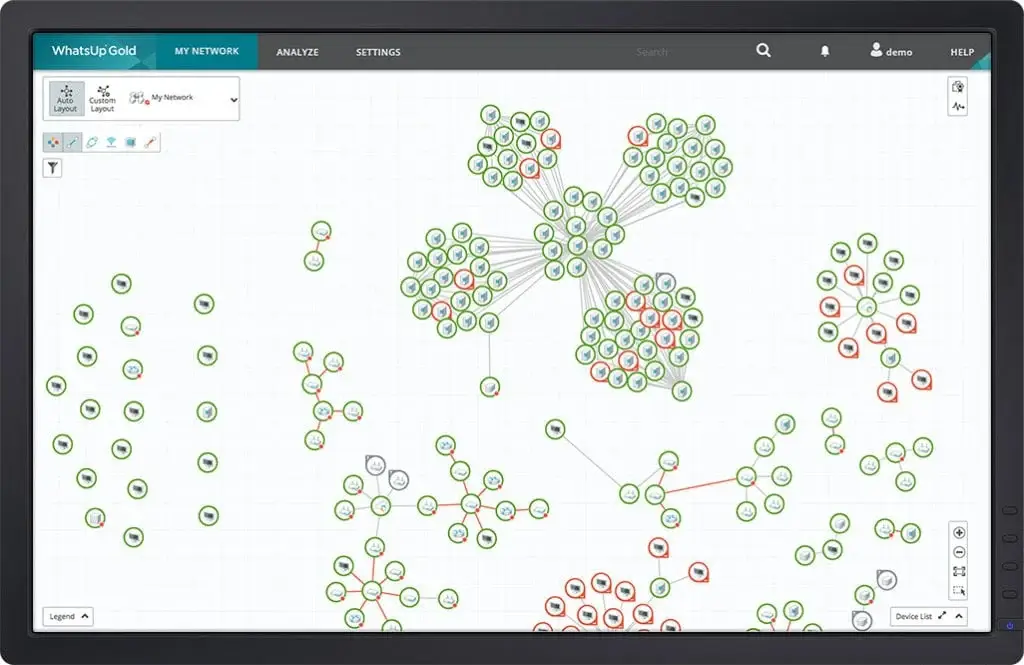
Task: Select the device grouping icon in the map toolbar
Action: (54, 142)
